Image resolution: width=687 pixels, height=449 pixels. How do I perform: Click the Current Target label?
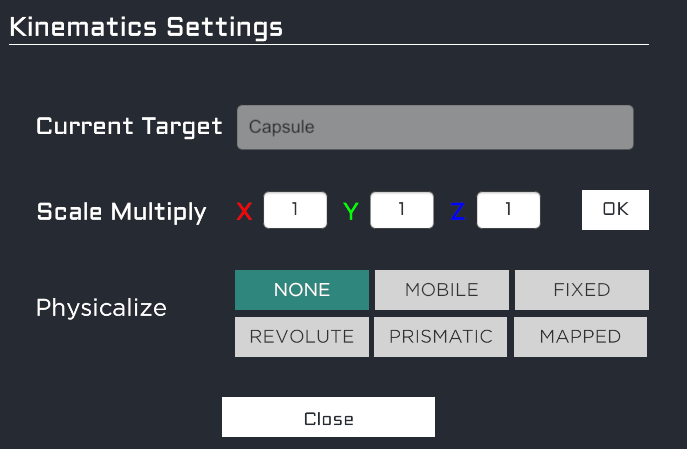pyautogui.click(x=129, y=127)
